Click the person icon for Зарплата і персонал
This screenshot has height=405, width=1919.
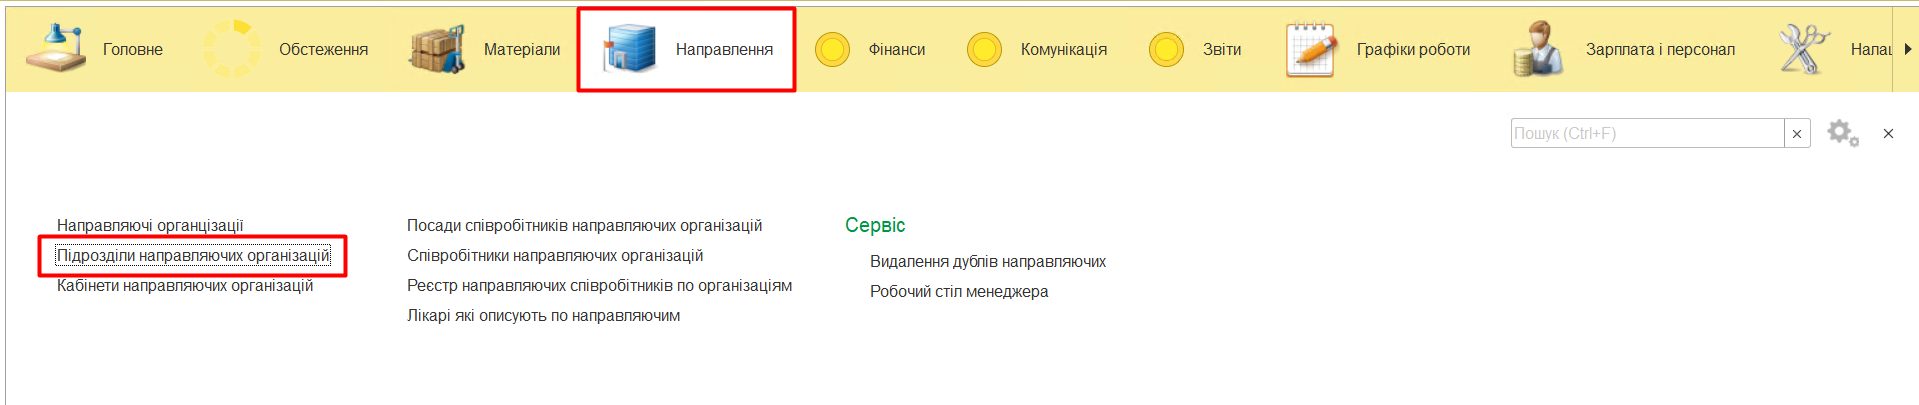1538,49
